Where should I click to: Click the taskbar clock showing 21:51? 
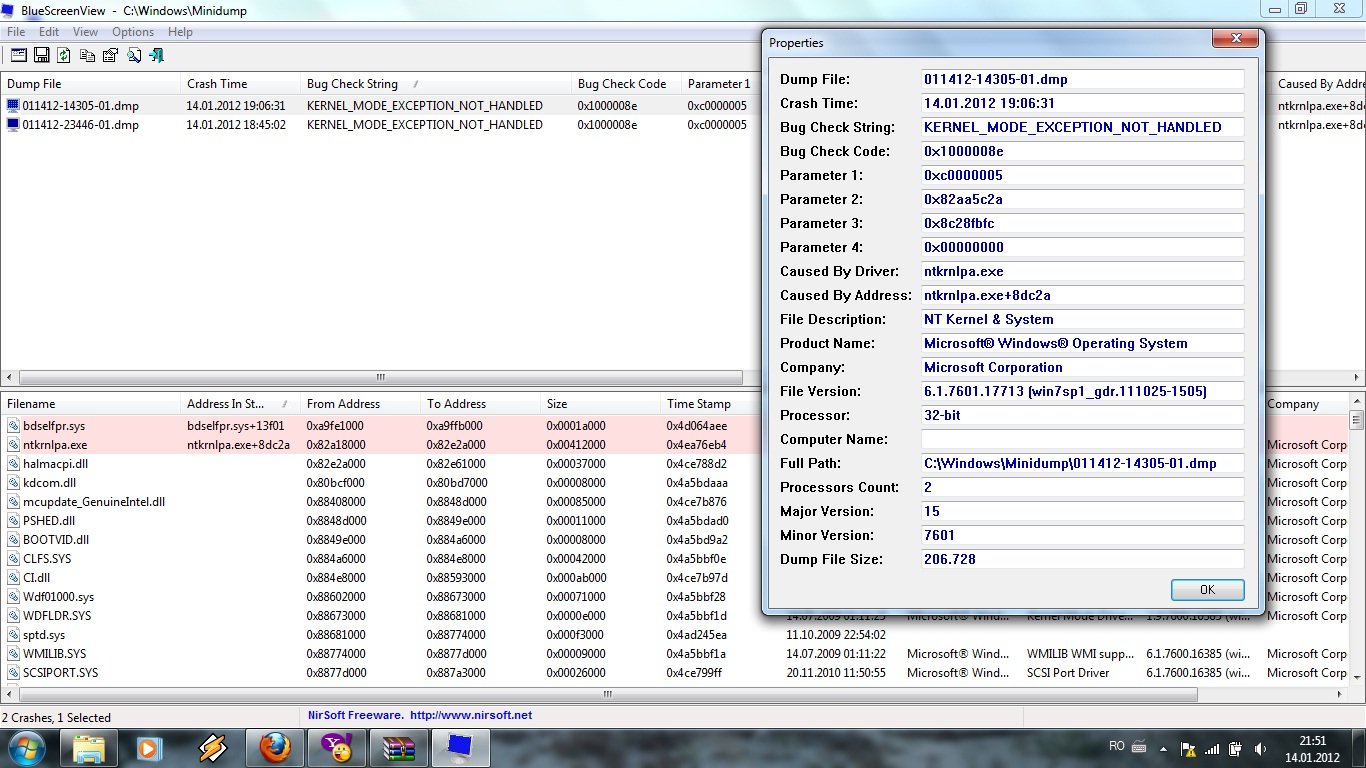tap(1312, 748)
